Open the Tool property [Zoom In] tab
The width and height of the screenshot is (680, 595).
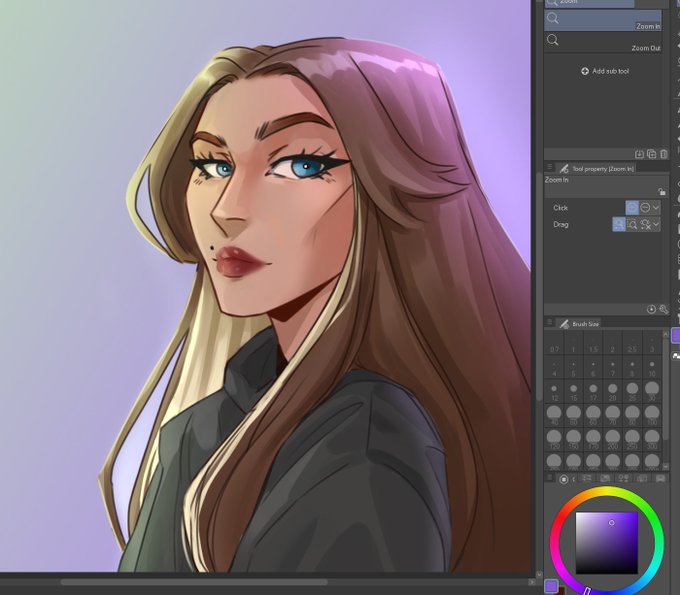pyautogui.click(x=596, y=169)
